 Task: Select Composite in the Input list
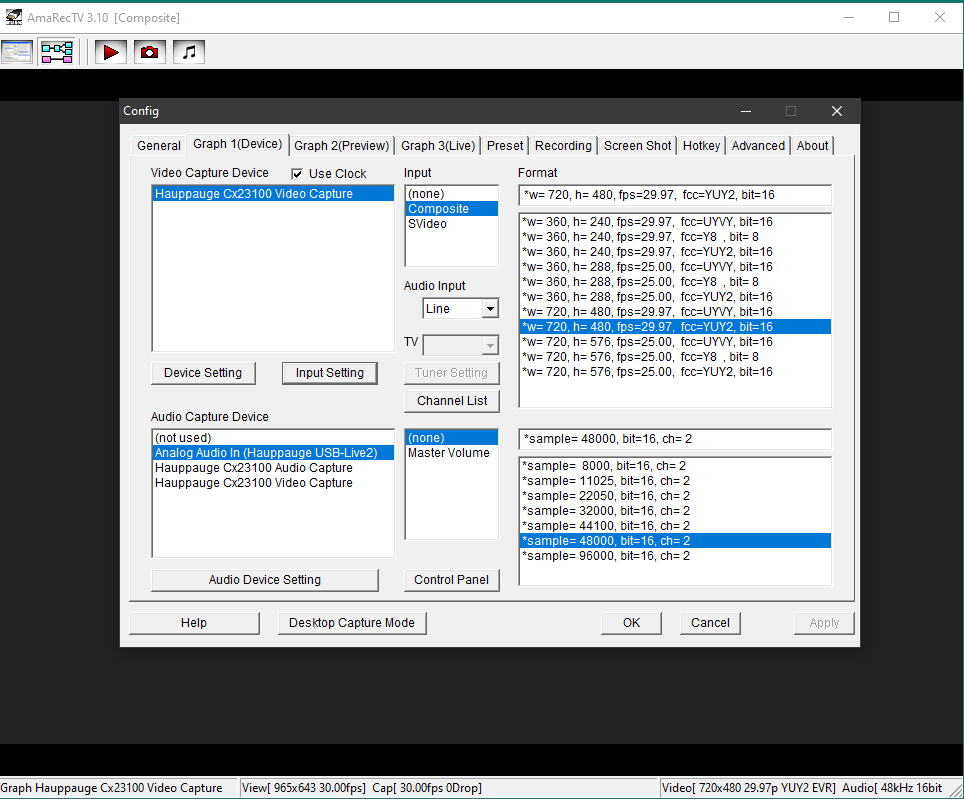point(451,209)
